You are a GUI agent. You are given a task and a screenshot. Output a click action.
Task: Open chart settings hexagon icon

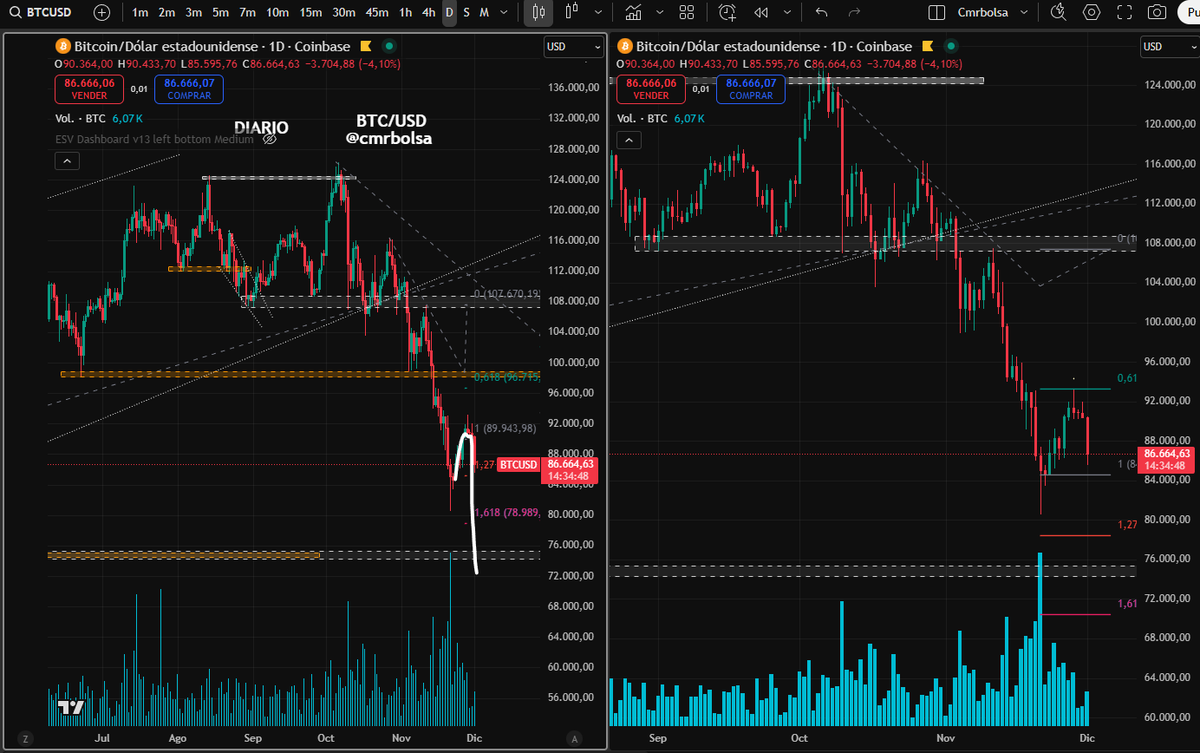click(1092, 12)
